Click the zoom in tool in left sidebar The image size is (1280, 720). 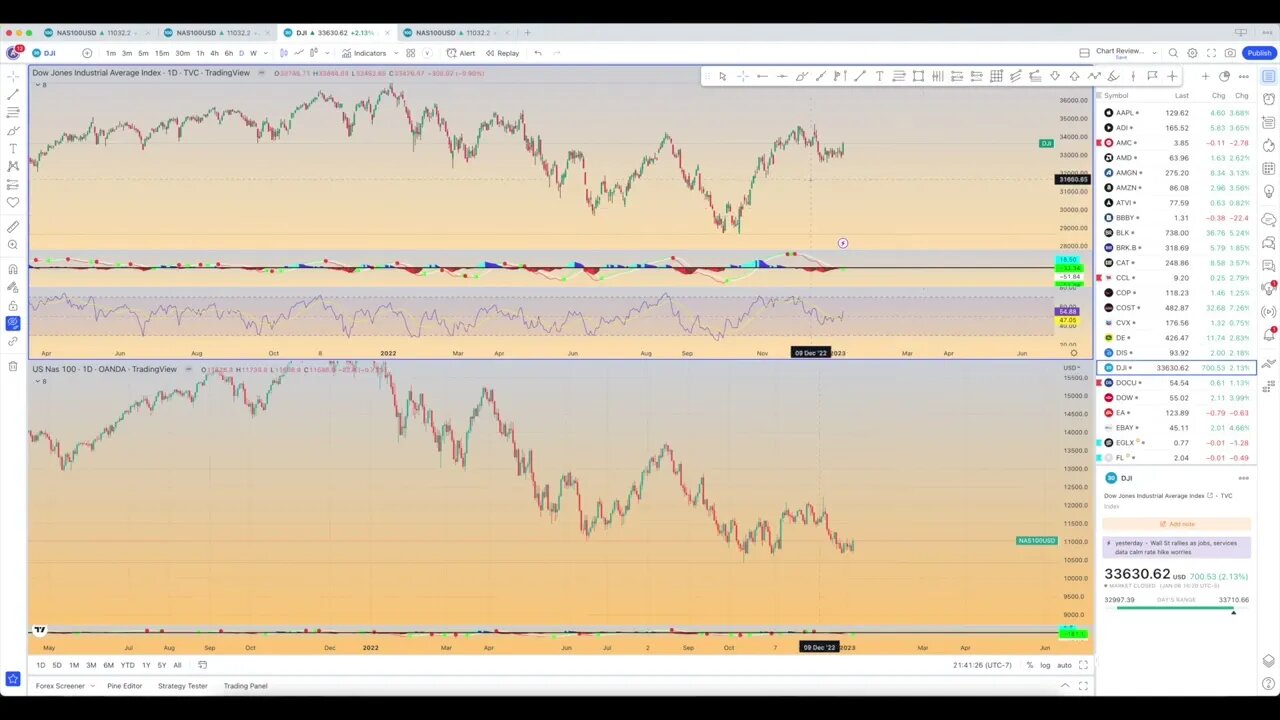(x=13, y=245)
